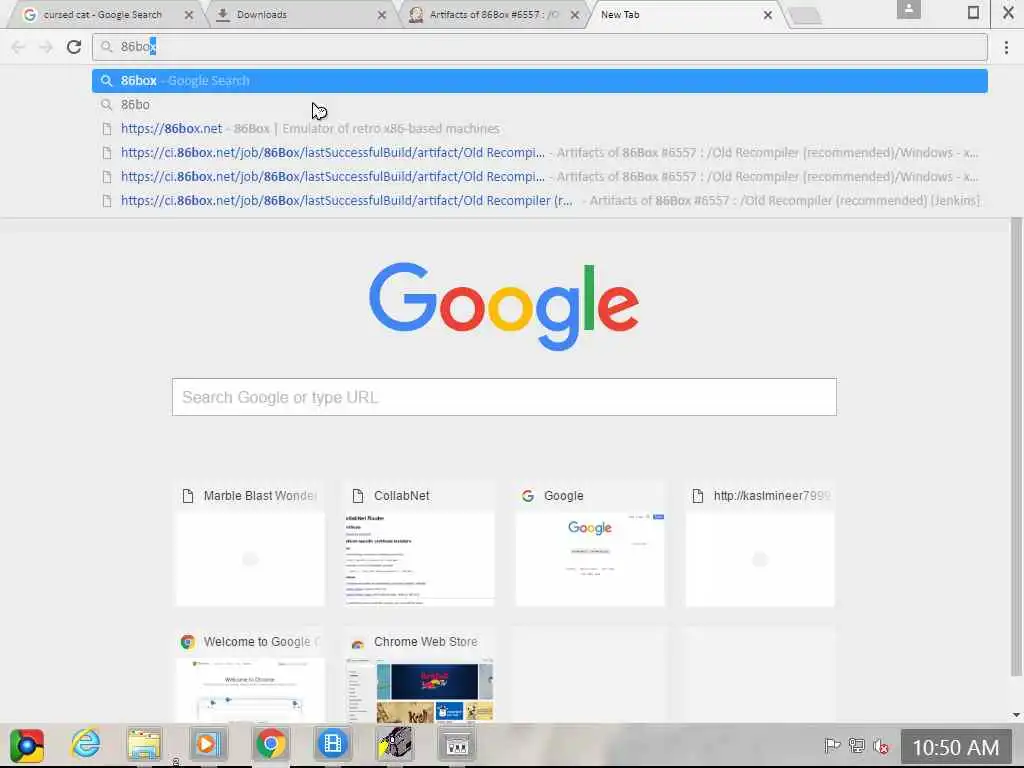The width and height of the screenshot is (1024, 768).
Task: Click the Search Google or type URL box
Action: (504, 397)
